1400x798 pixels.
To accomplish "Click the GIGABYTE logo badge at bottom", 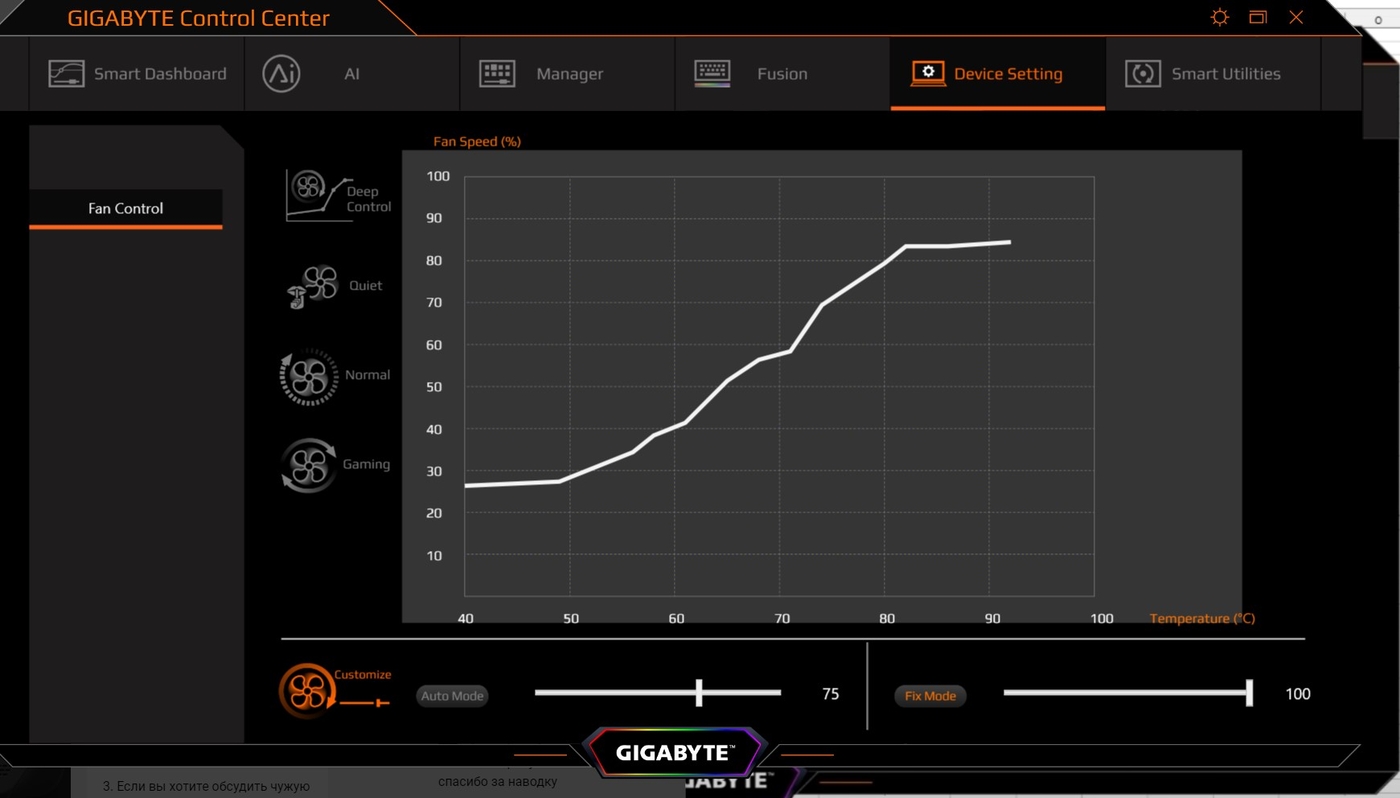I will [675, 753].
